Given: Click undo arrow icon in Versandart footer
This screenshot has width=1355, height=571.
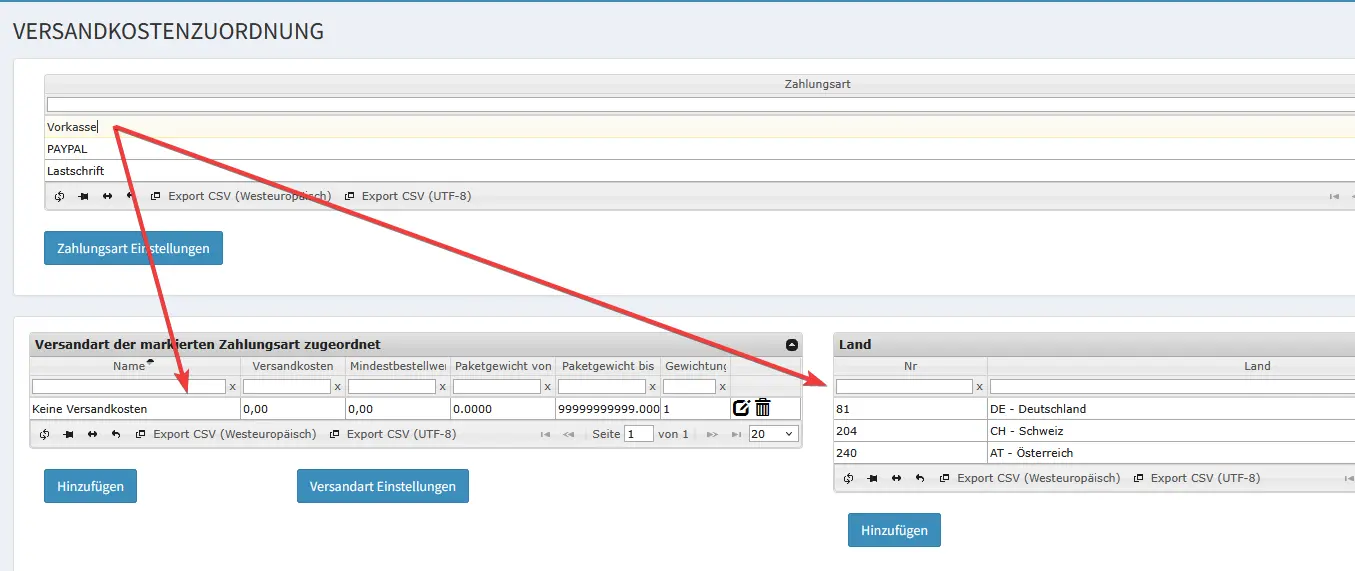Looking at the screenshot, I should click(116, 434).
